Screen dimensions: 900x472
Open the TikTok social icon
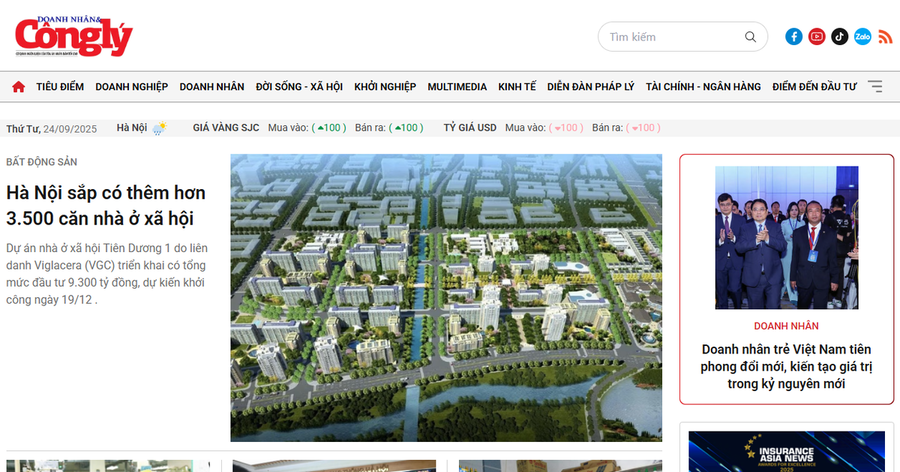click(x=840, y=37)
